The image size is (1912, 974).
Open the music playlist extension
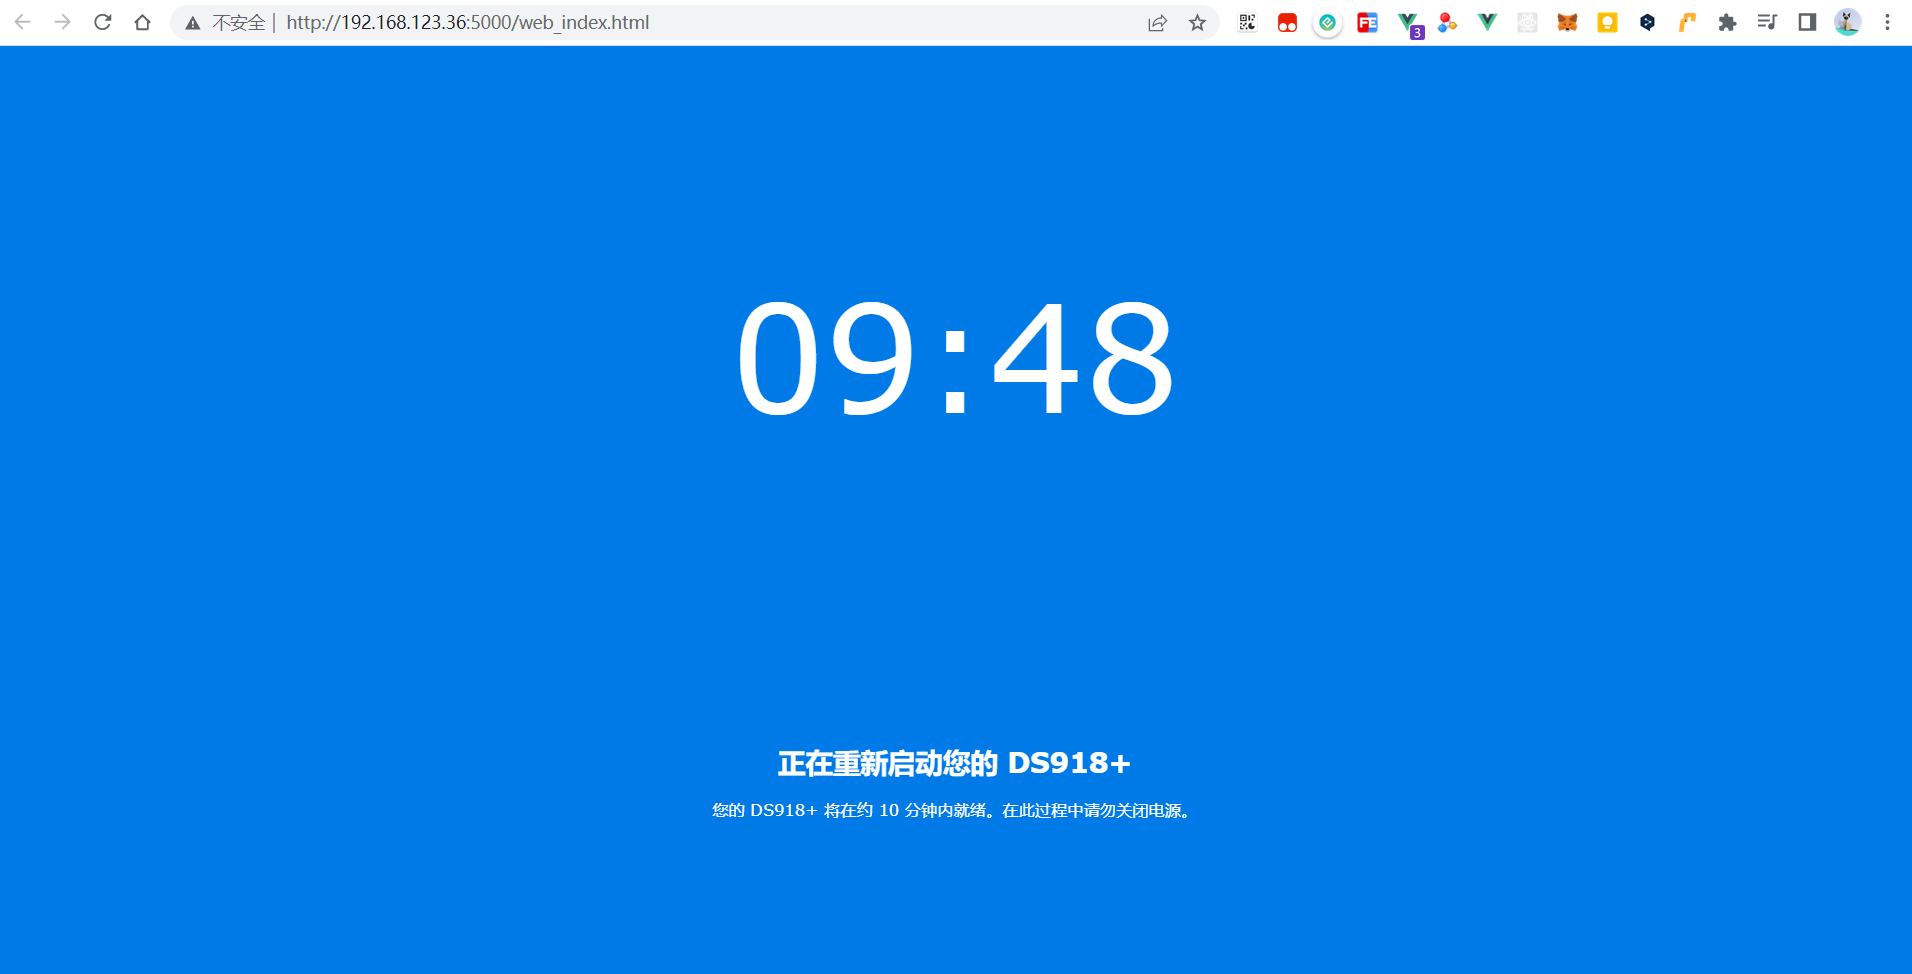pyautogui.click(x=1767, y=22)
